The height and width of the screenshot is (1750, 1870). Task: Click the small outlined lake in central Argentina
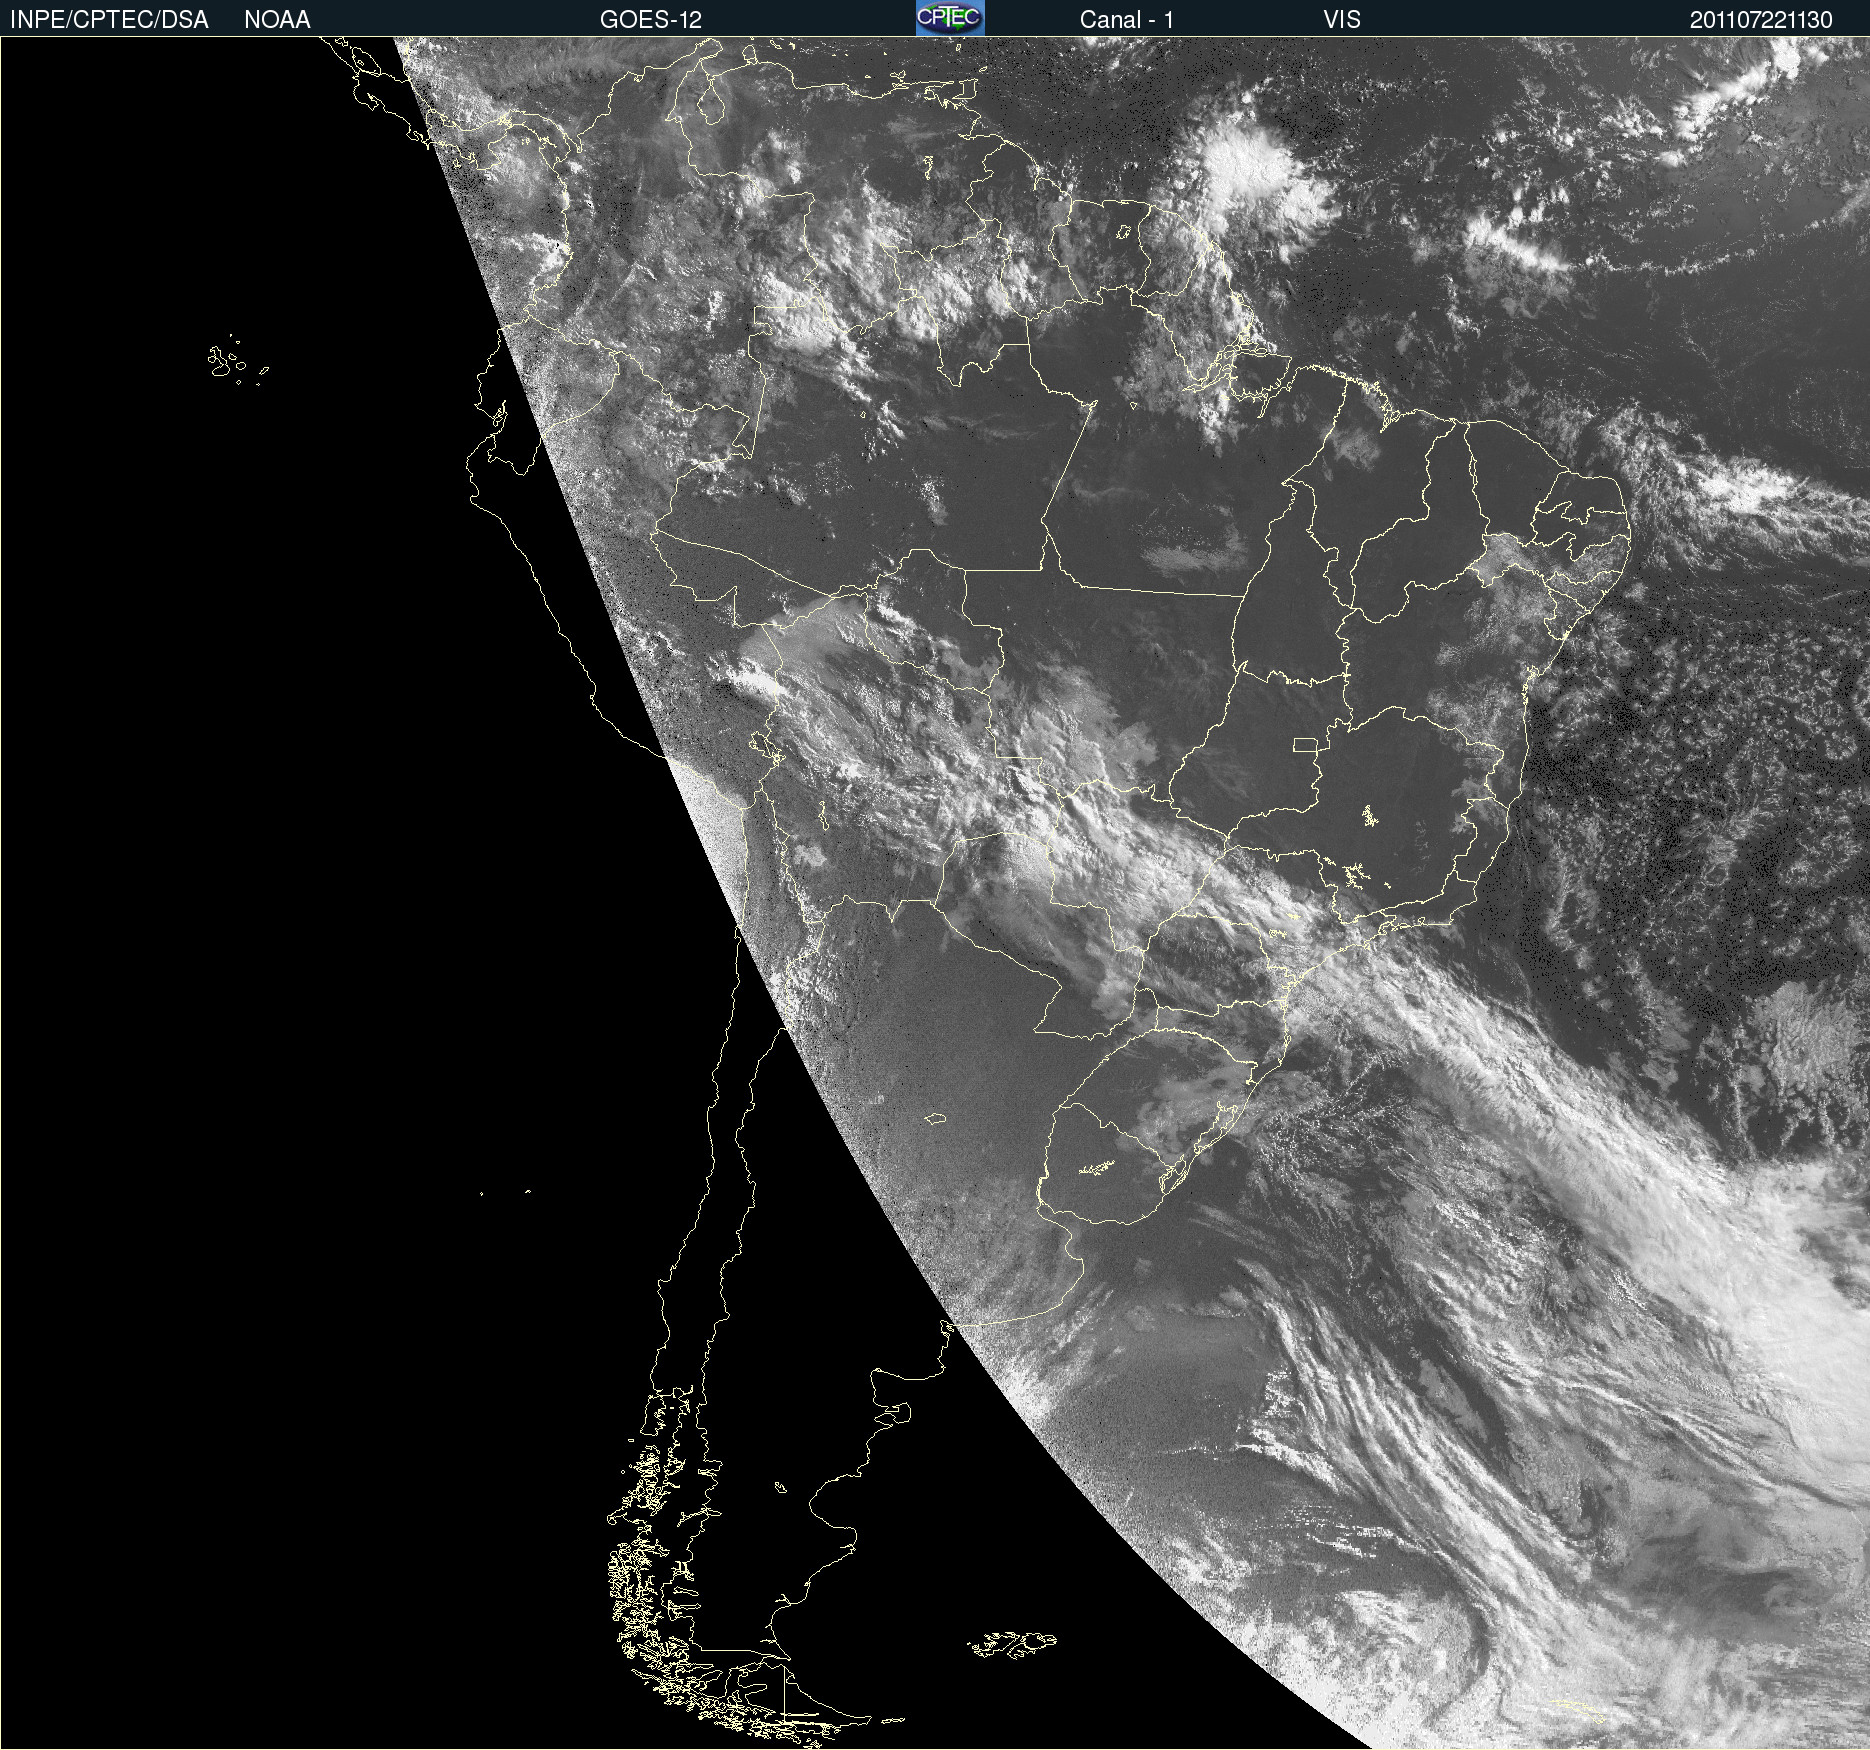pos(935,1118)
